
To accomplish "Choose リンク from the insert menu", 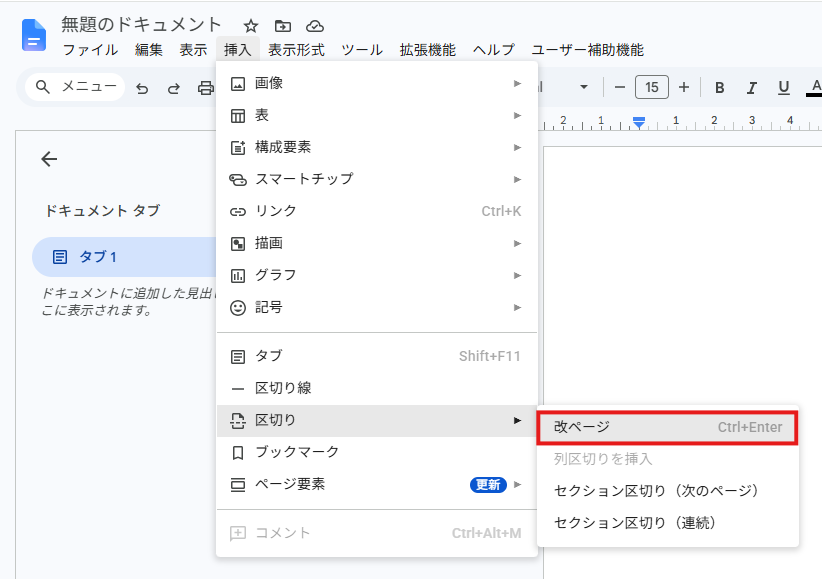I will [377, 211].
